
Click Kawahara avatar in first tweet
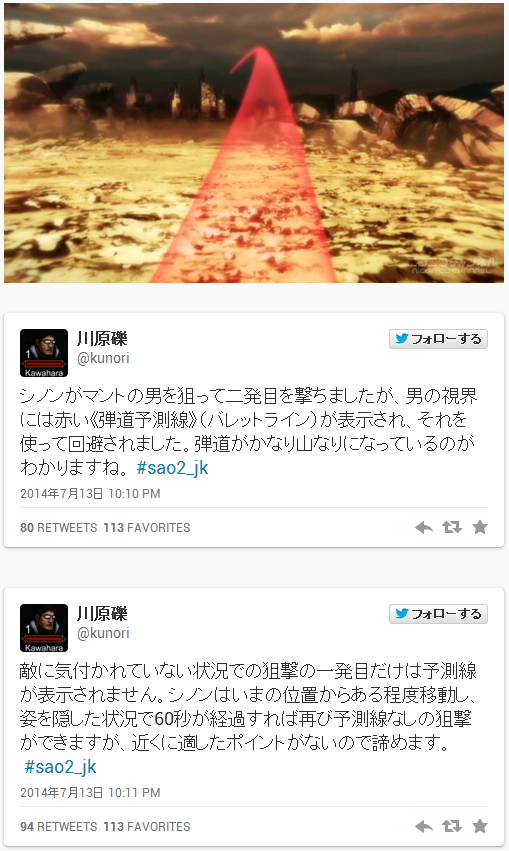click(x=44, y=353)
